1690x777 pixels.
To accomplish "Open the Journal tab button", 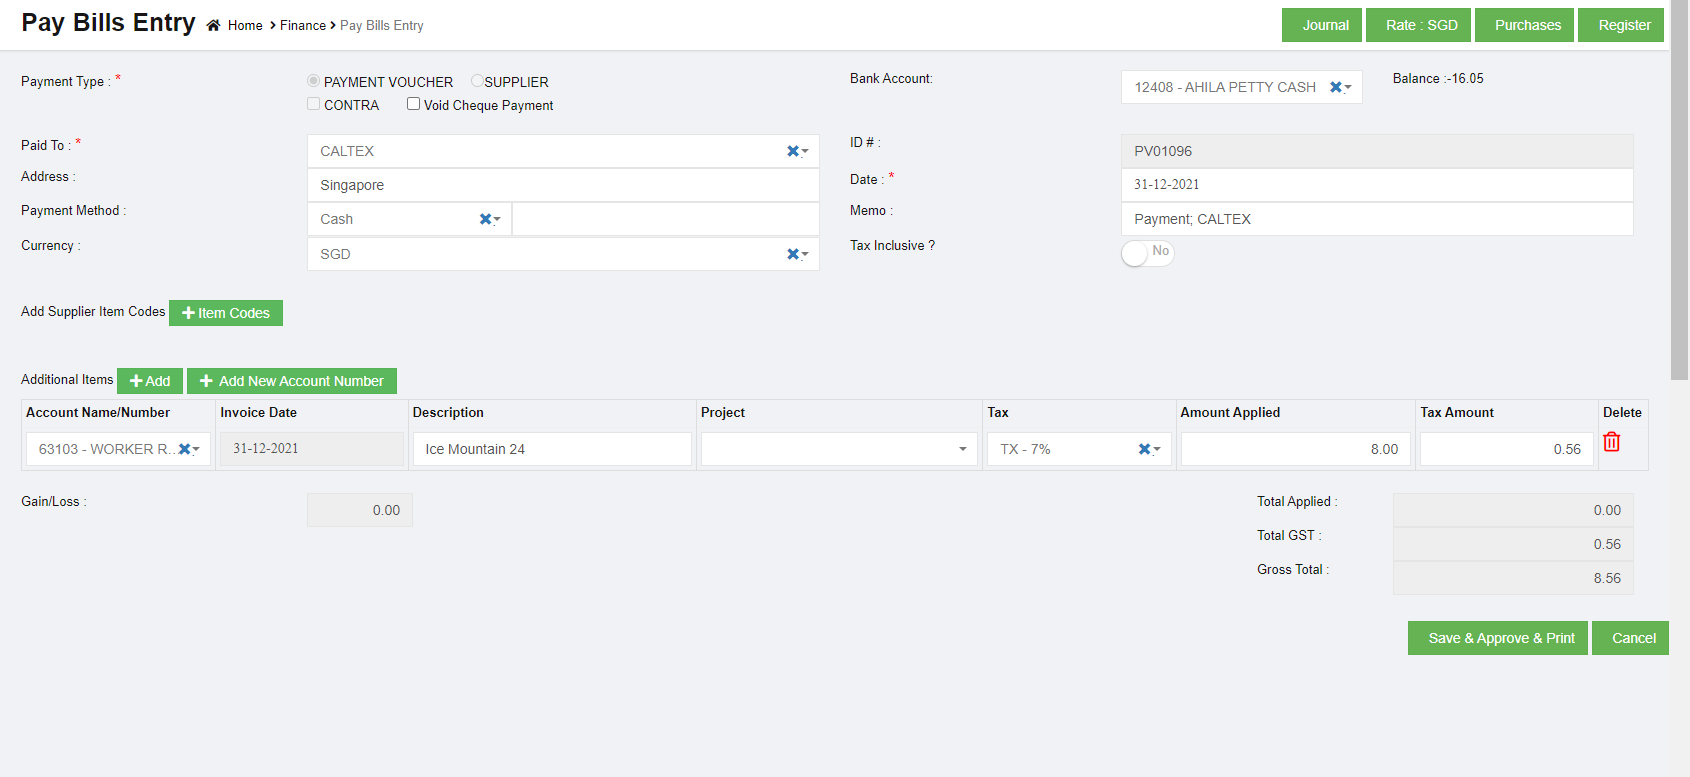I will coord(1324,25).
